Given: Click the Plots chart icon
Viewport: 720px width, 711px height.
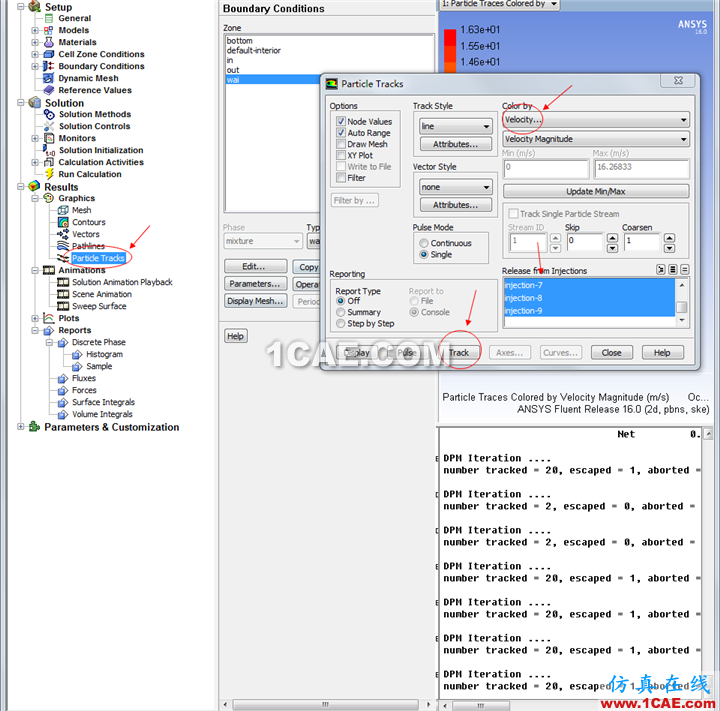Looking at the screenshot, I should click(49, 318).
